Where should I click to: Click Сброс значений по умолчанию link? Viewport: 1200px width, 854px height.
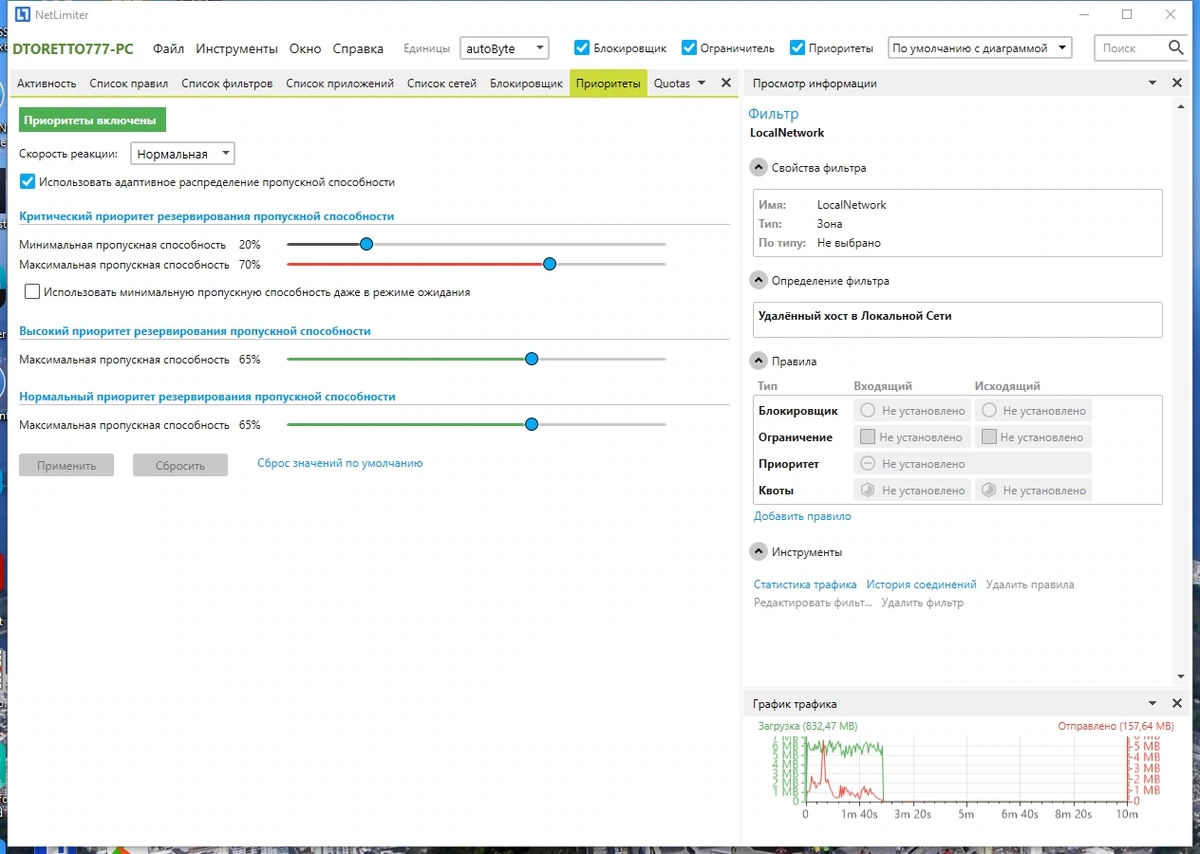click(340, 463)
